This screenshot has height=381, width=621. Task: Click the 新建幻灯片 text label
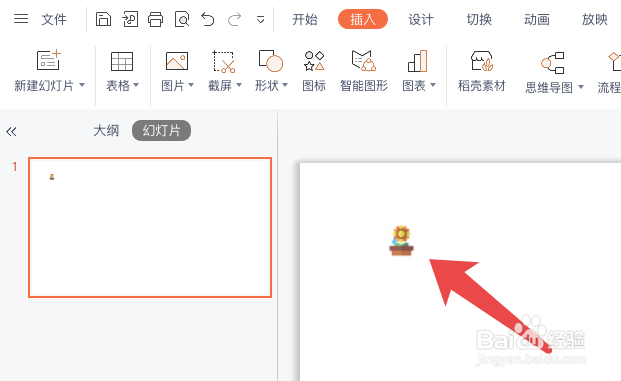point(44,85)
